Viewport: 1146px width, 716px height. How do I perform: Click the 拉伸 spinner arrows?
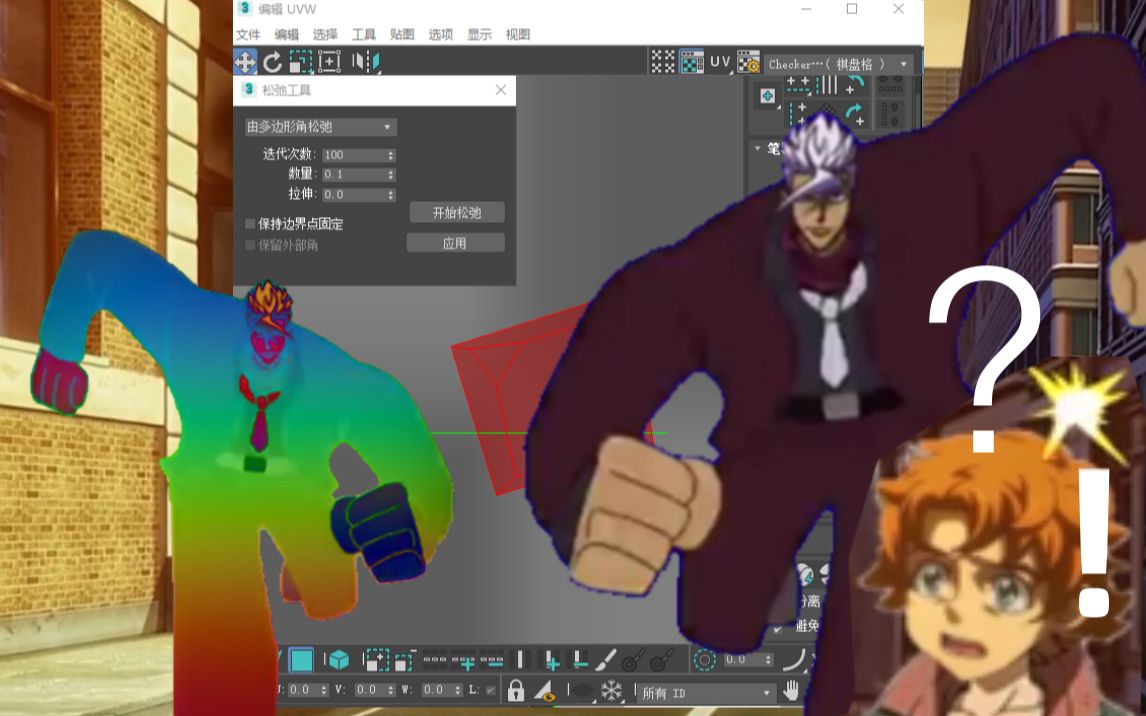point(391,194)
